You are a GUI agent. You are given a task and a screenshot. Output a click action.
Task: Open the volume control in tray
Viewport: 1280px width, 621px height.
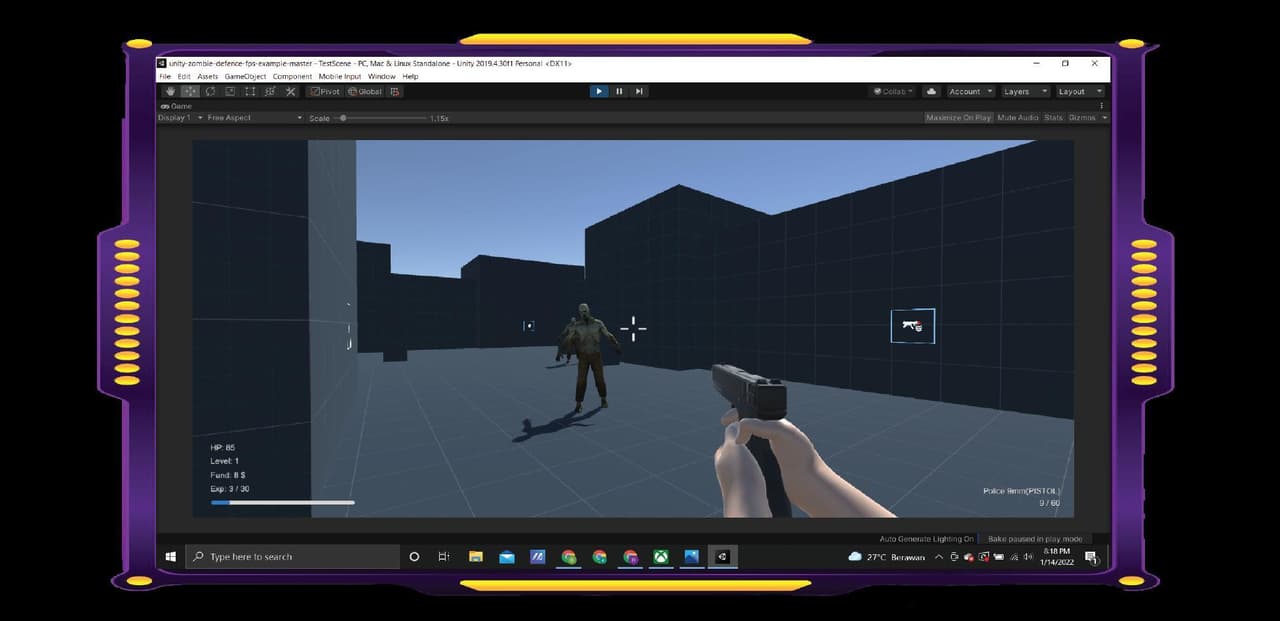(x=1029, y=557)
